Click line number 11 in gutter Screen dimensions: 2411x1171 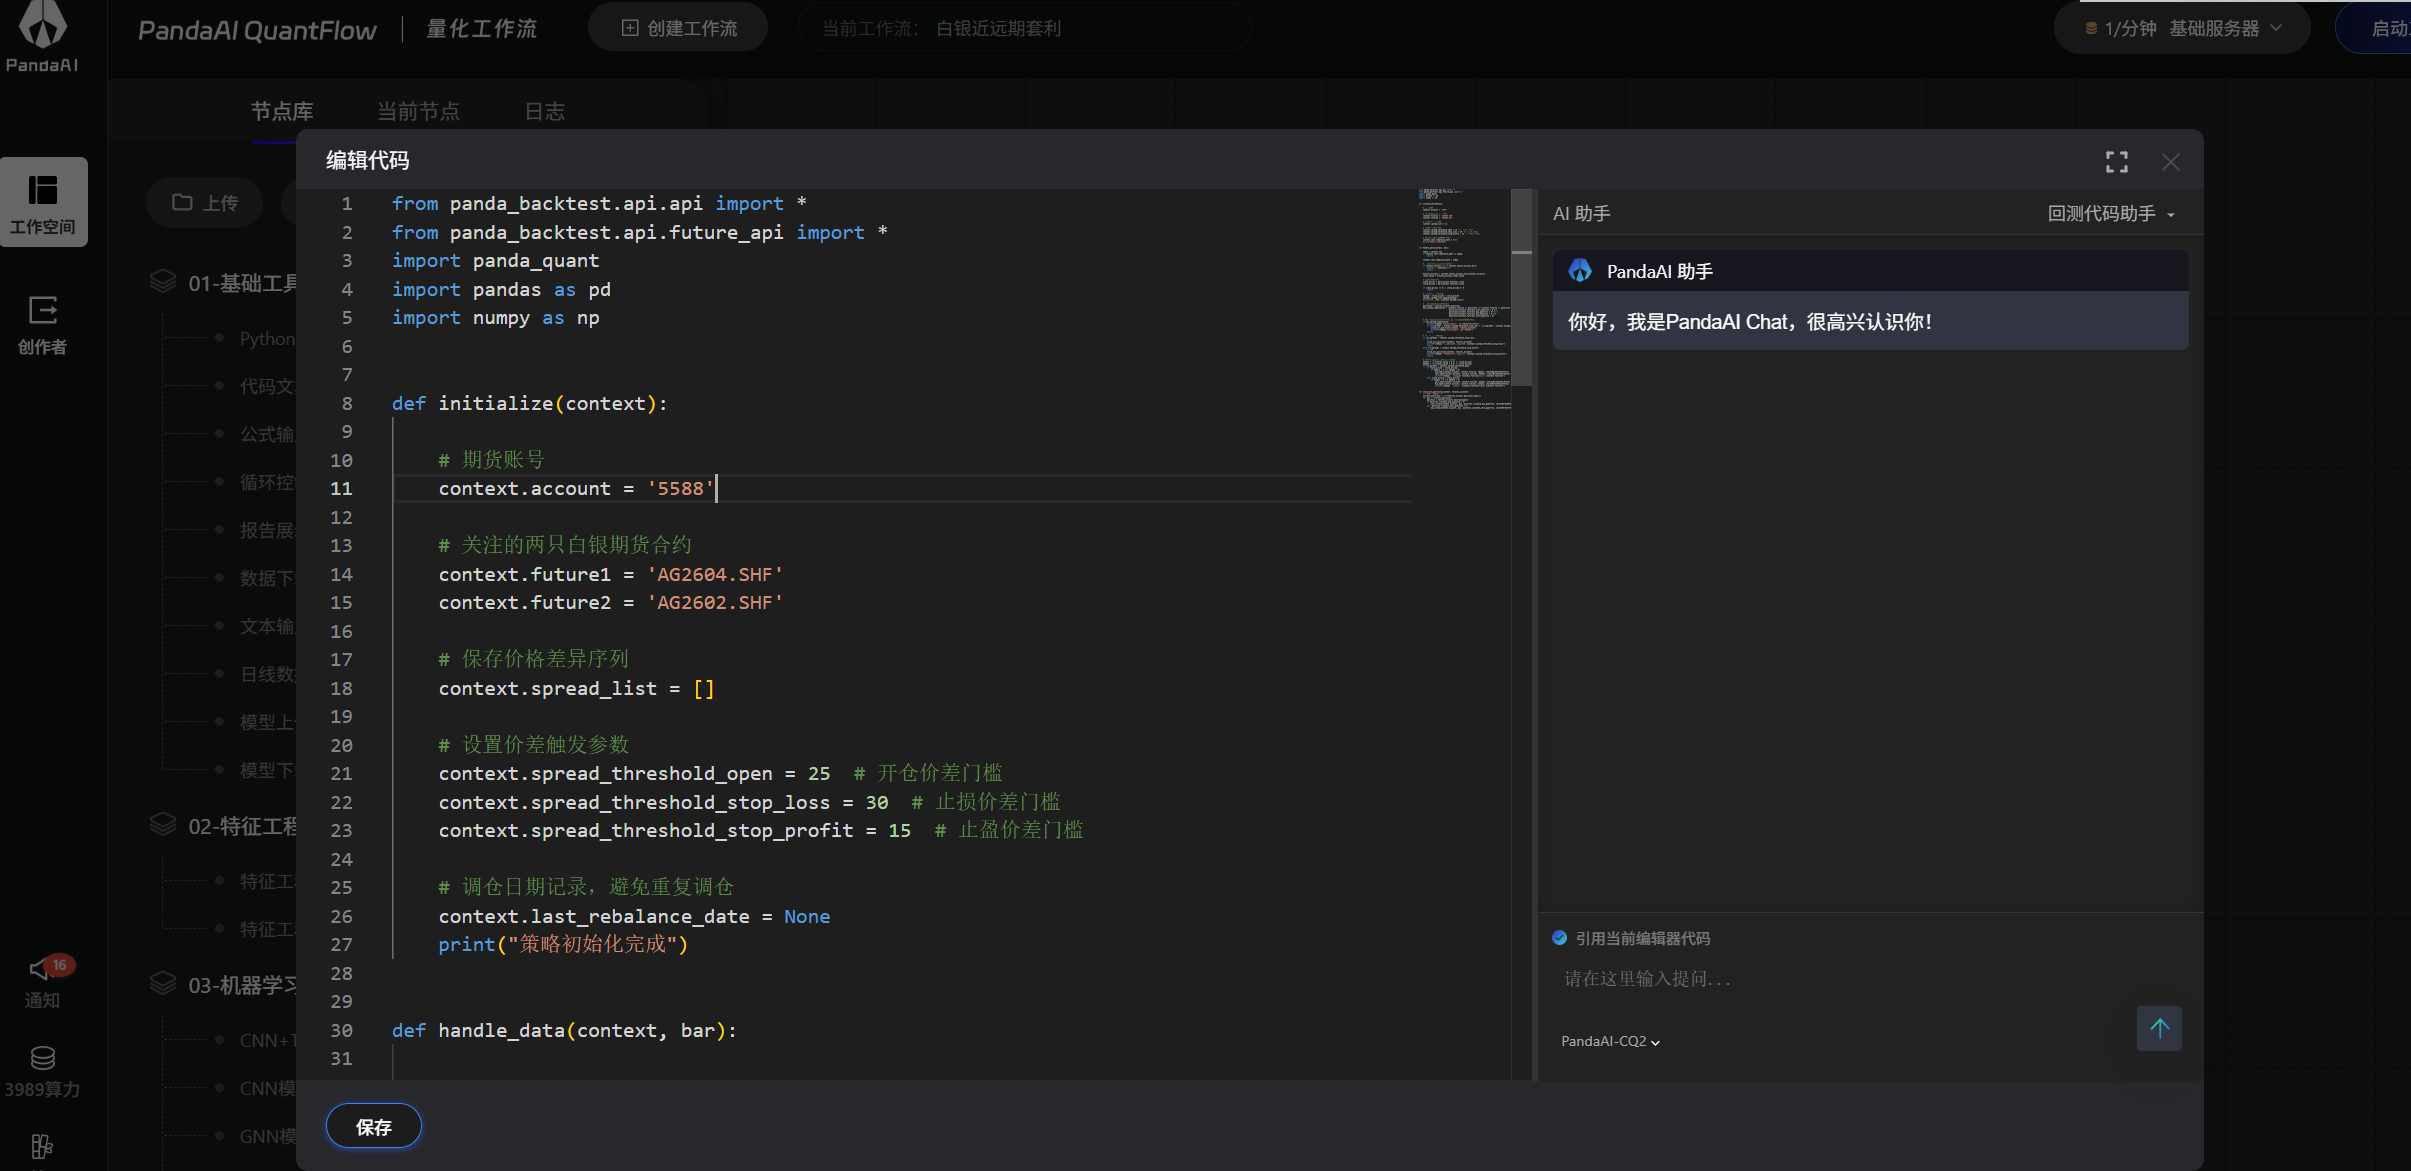(x=341, y=488)
